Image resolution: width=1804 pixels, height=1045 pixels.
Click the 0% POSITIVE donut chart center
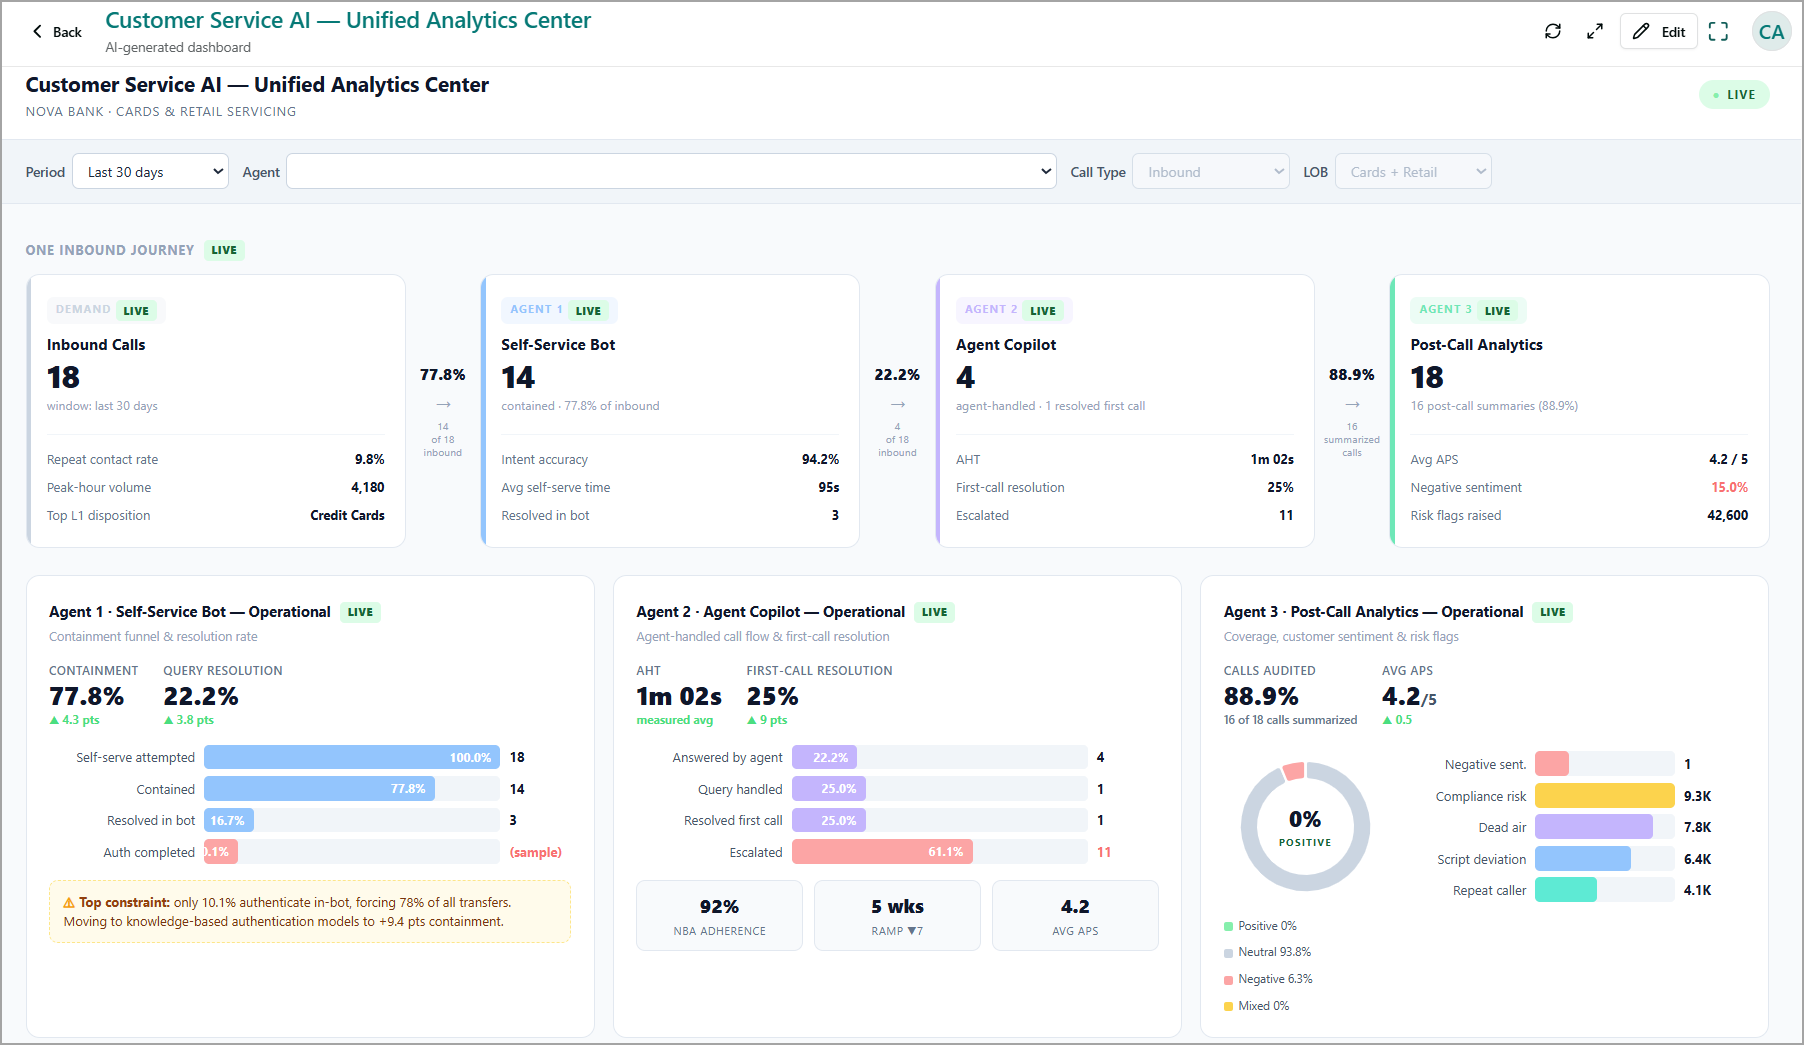pyautogui.click(x=1305, y=827)
